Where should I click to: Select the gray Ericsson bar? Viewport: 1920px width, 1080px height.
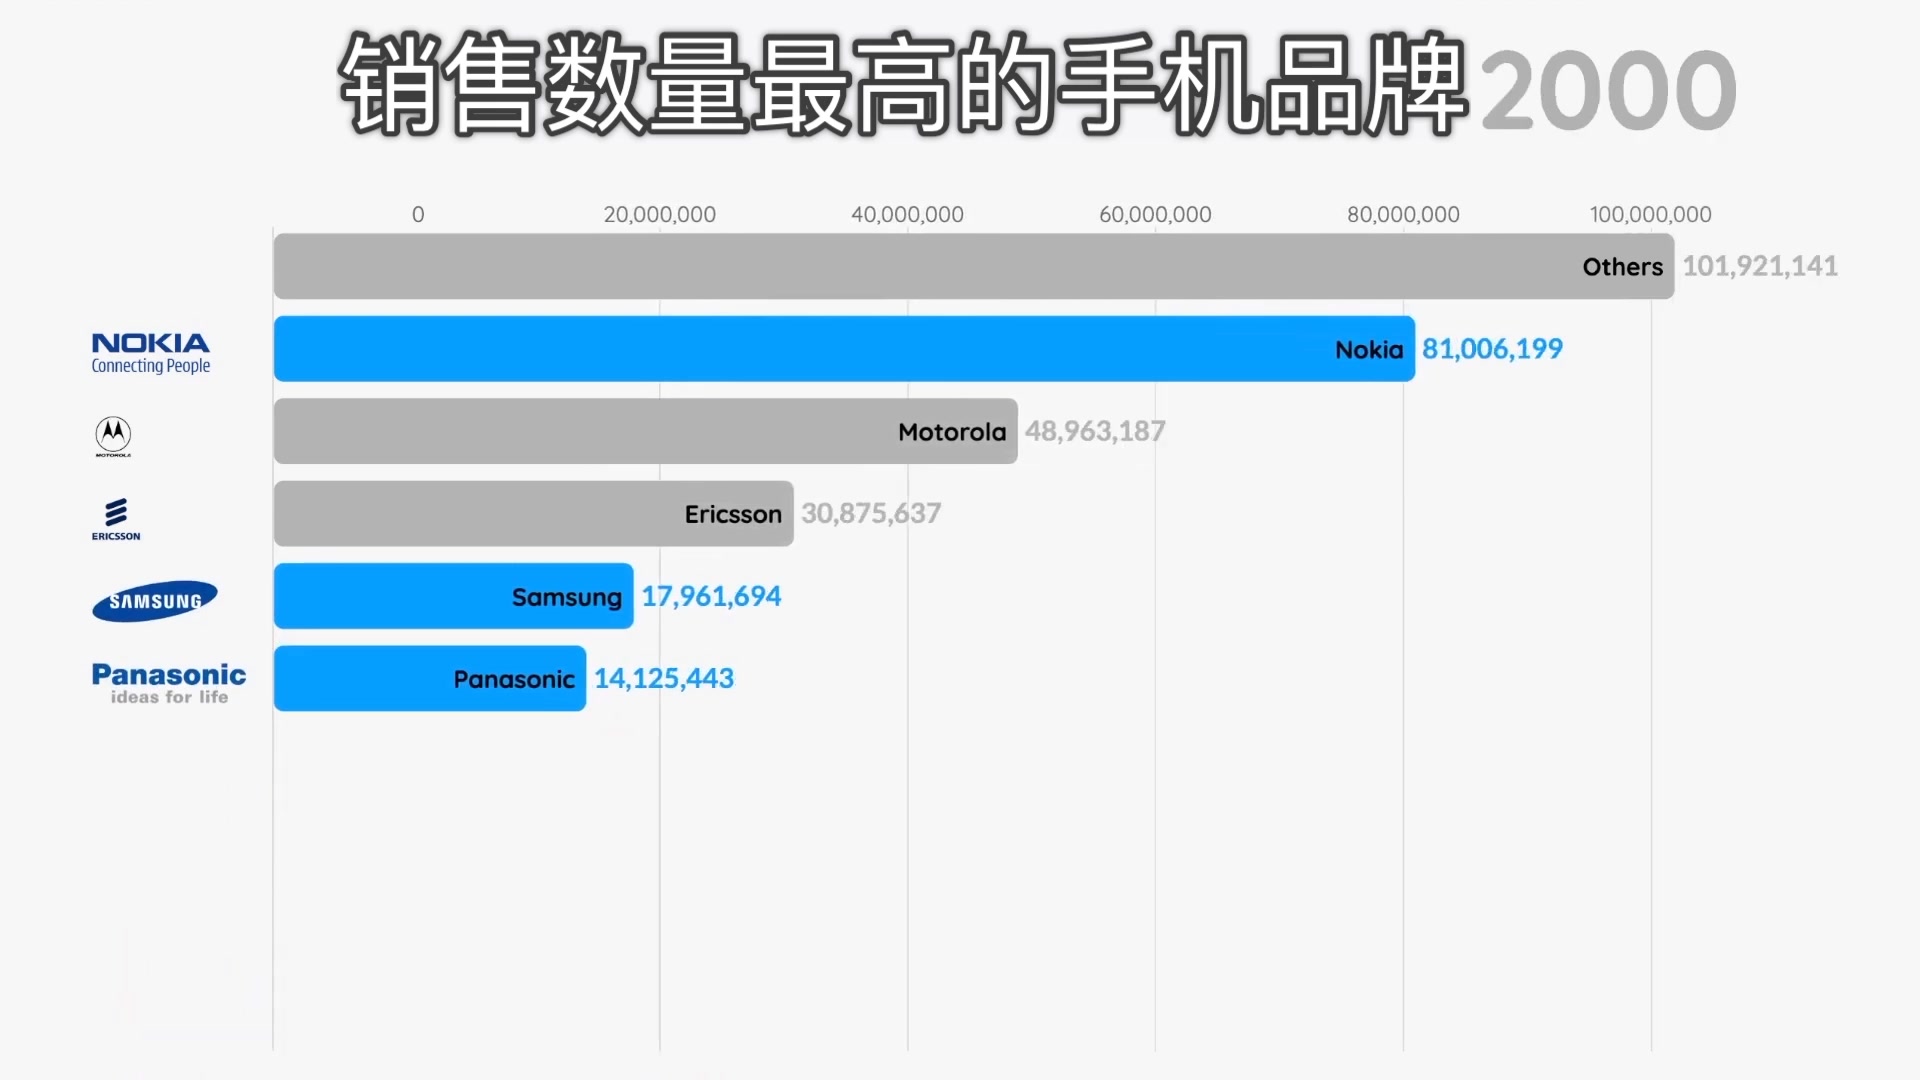534,514
